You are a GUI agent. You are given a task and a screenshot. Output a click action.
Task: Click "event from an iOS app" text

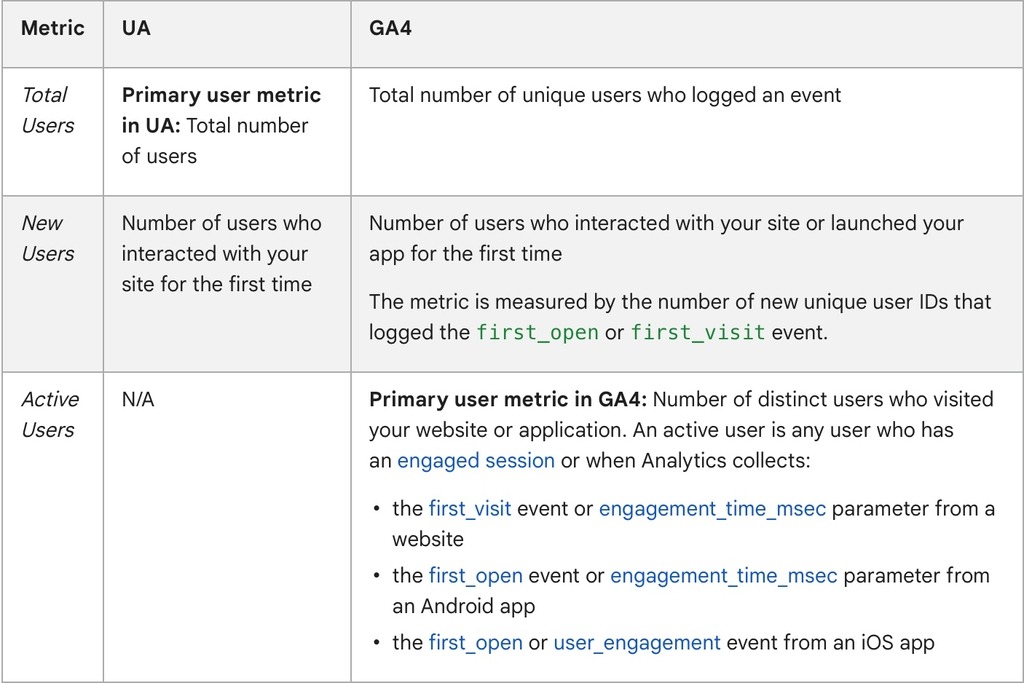pyautogui.click(x=830, y=643)
